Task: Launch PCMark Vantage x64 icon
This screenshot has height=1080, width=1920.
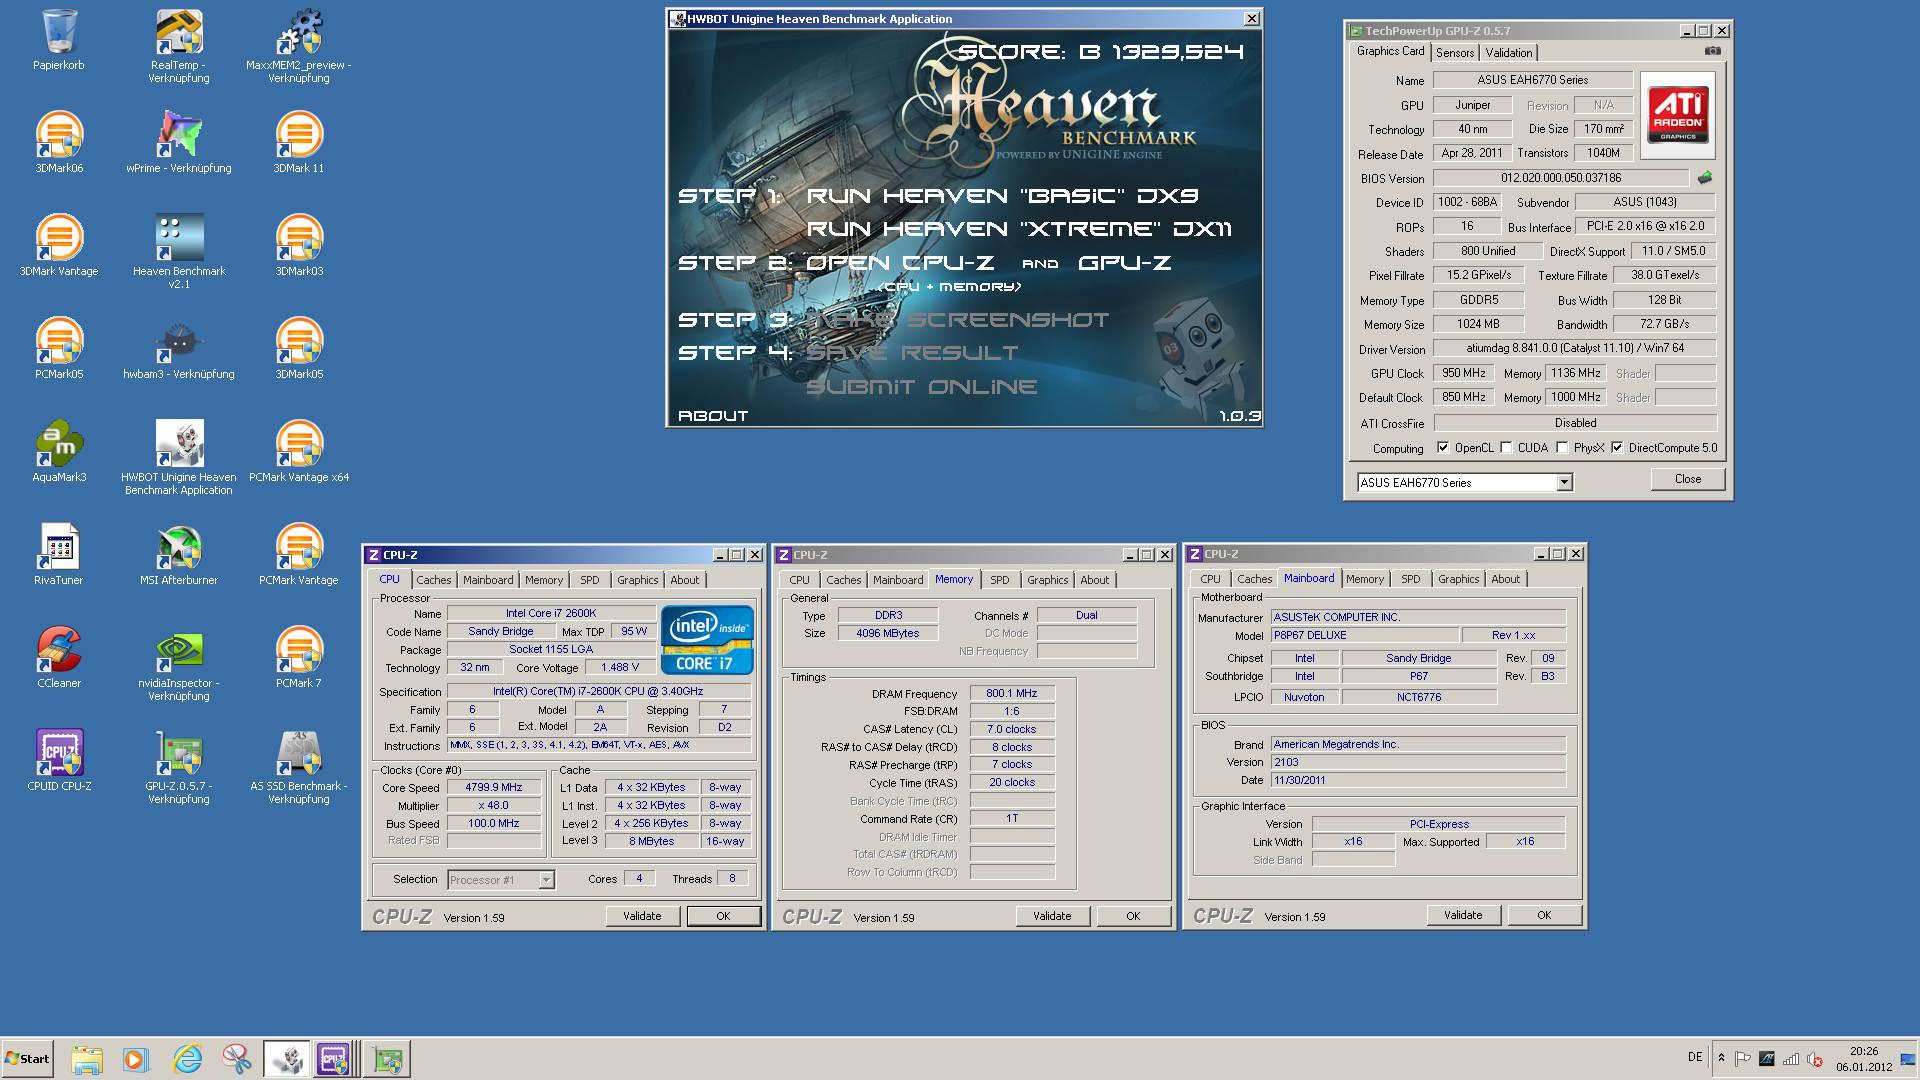Action: click(298, 452)
